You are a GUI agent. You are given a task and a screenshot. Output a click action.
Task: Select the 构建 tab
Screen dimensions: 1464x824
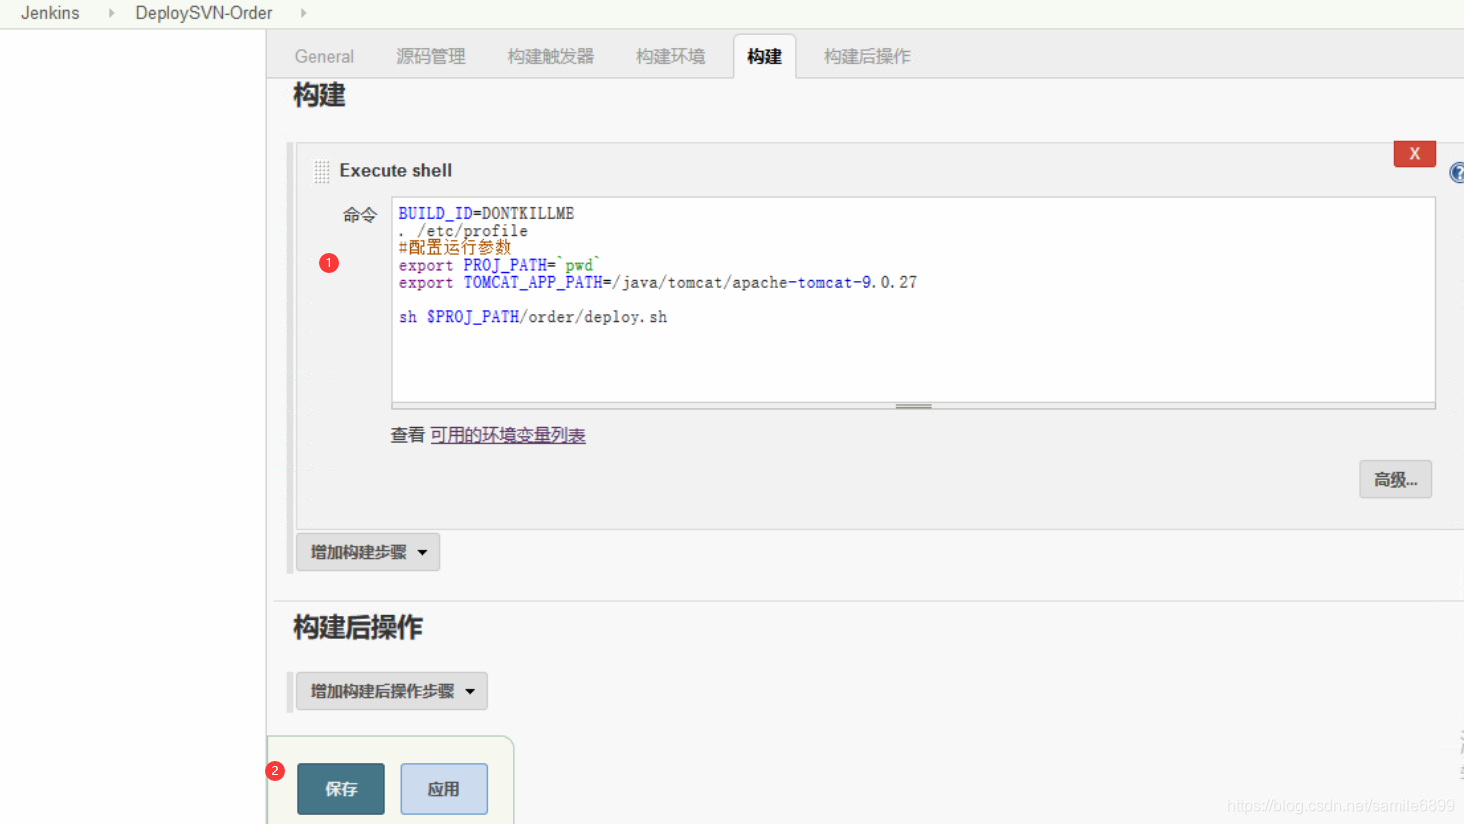click(x=765, y=57)
